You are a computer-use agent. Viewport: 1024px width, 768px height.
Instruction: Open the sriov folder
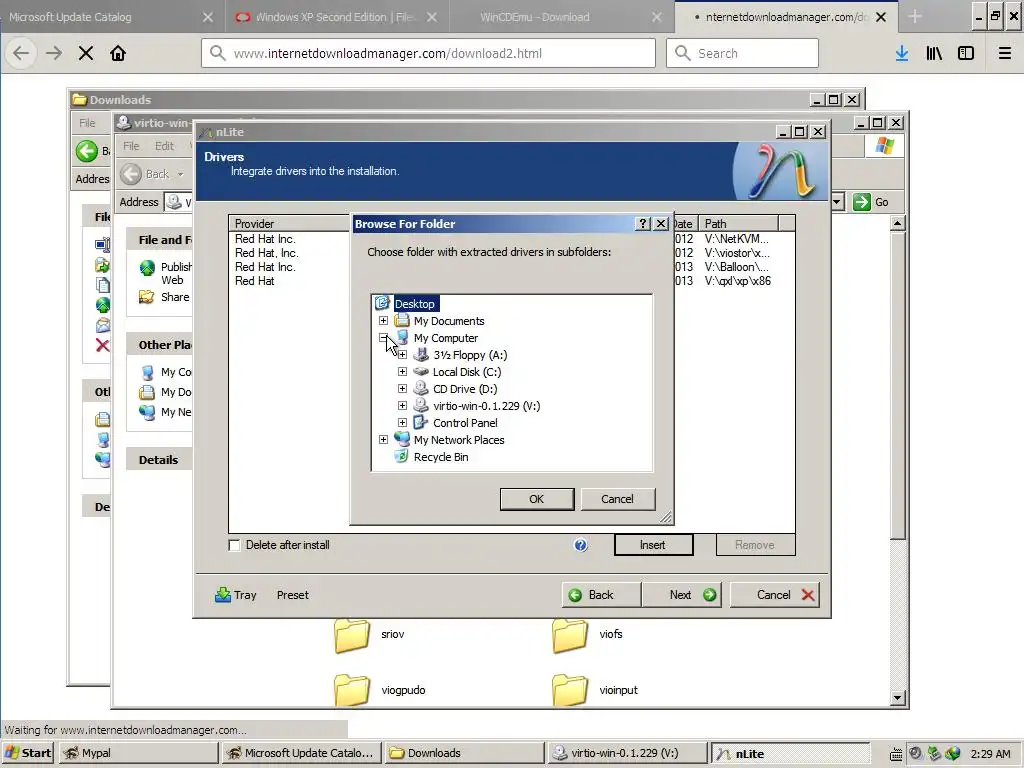369,635
